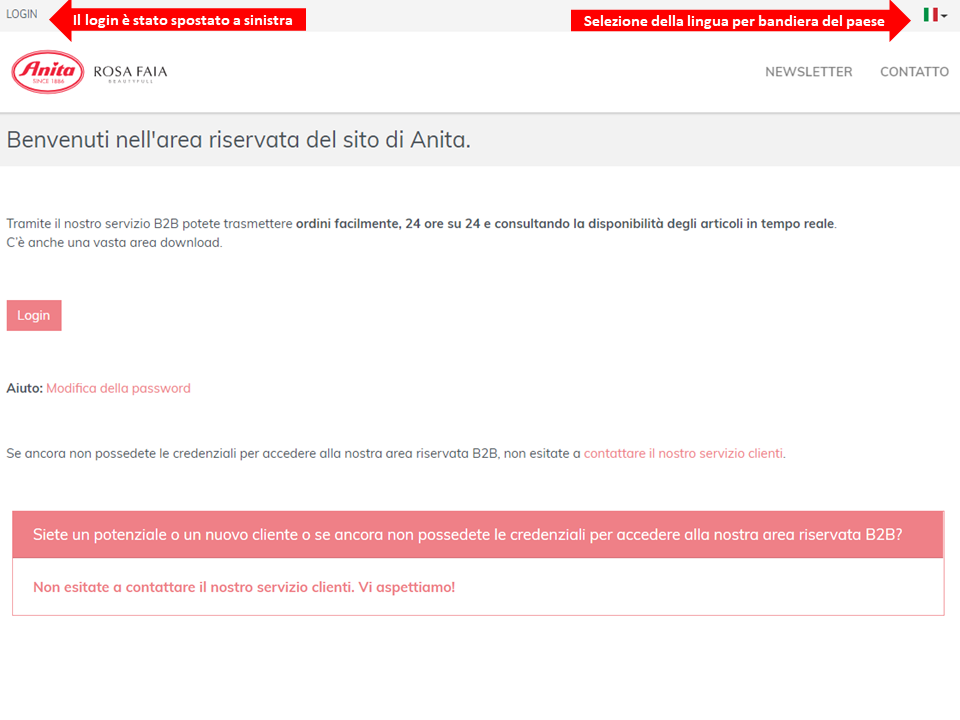Open LOGIN in the top bar

coord(21,15)
